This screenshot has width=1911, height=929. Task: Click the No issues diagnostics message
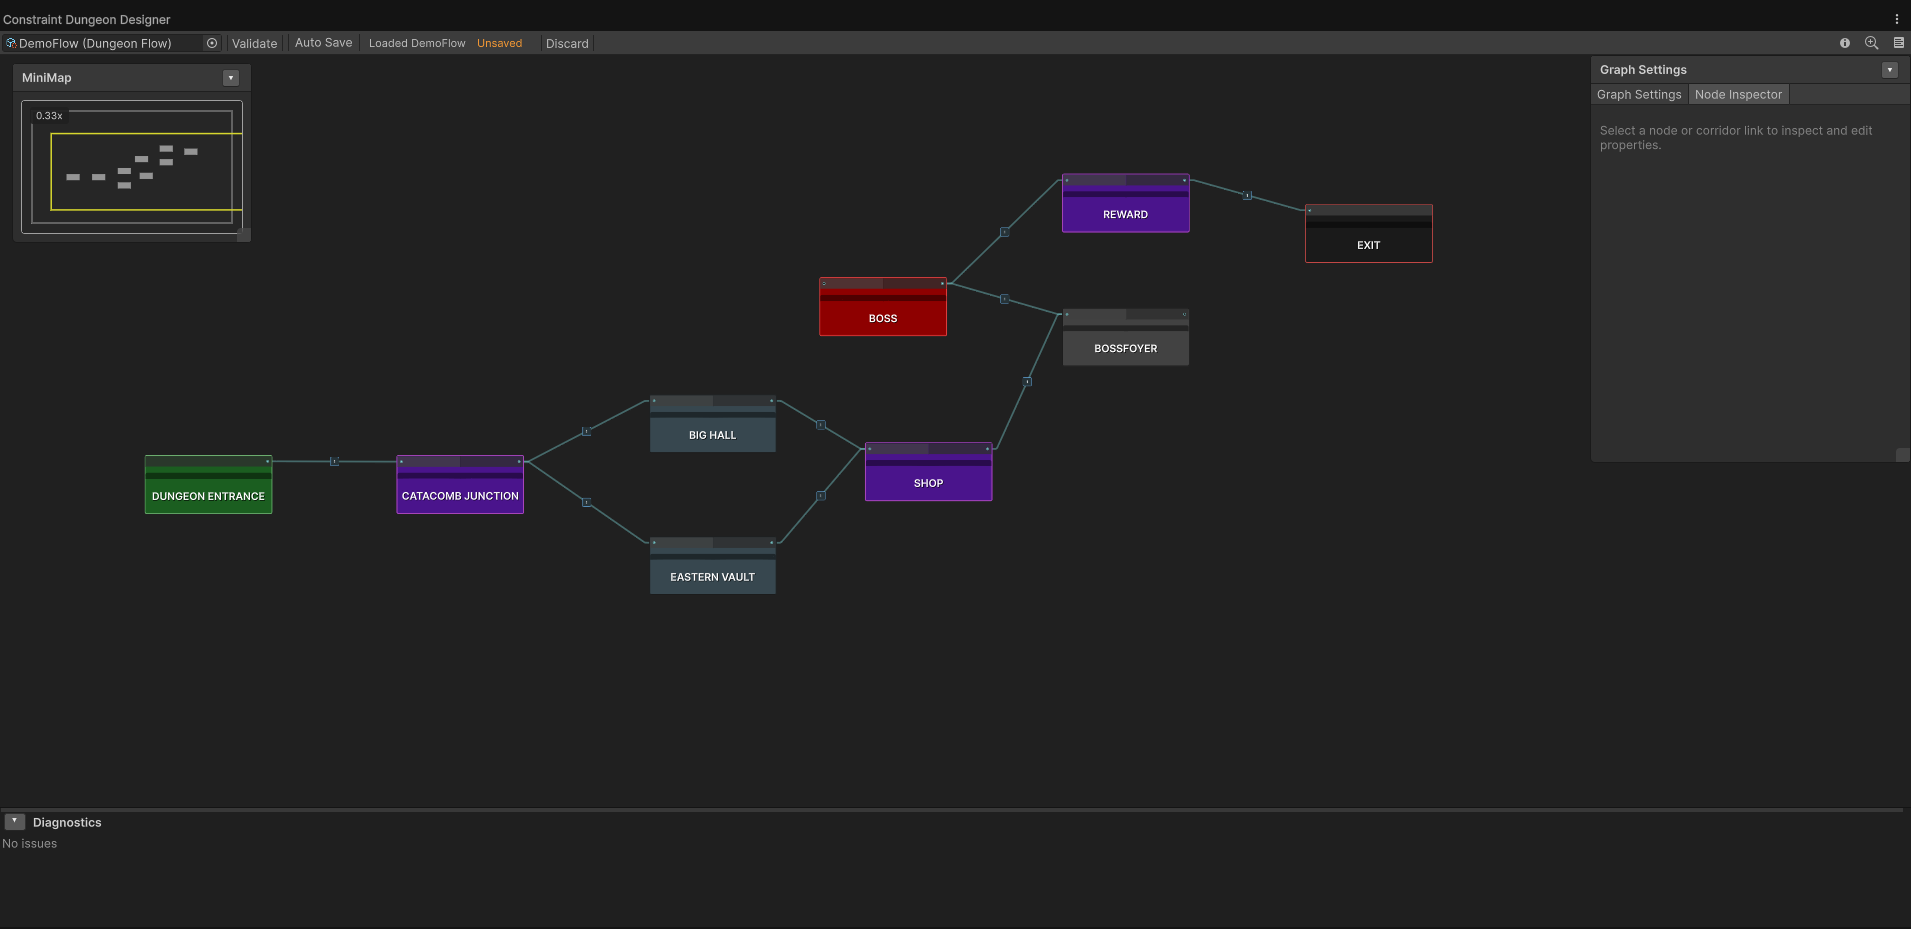click(30, 844)
